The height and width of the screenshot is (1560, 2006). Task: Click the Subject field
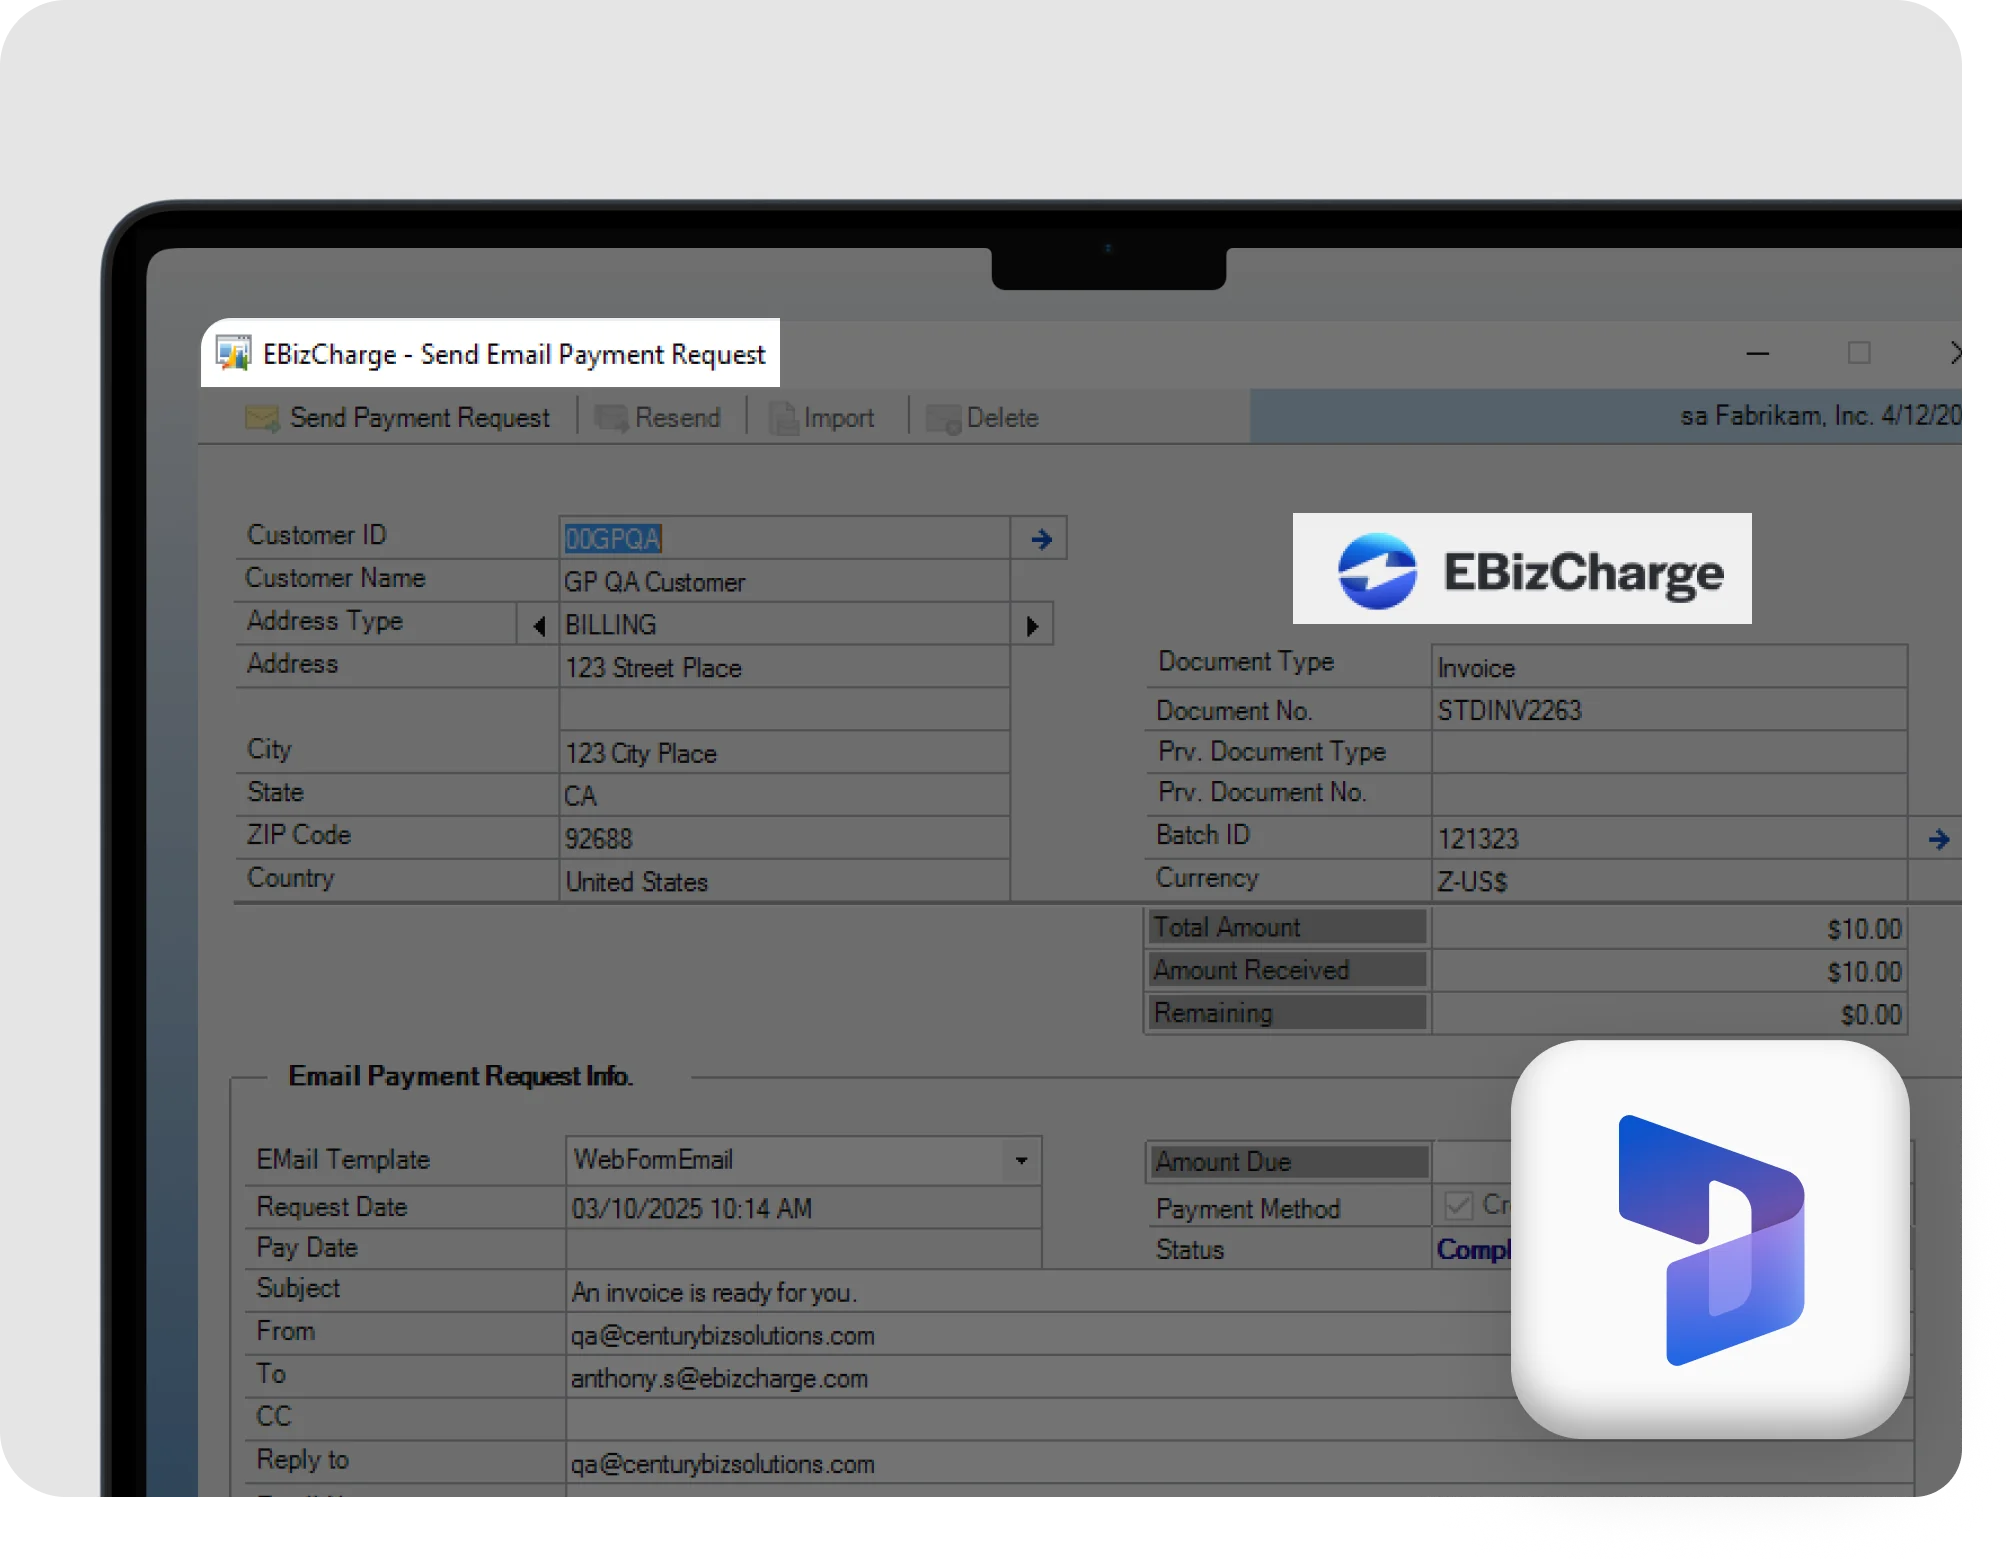coord(1038,1292)
